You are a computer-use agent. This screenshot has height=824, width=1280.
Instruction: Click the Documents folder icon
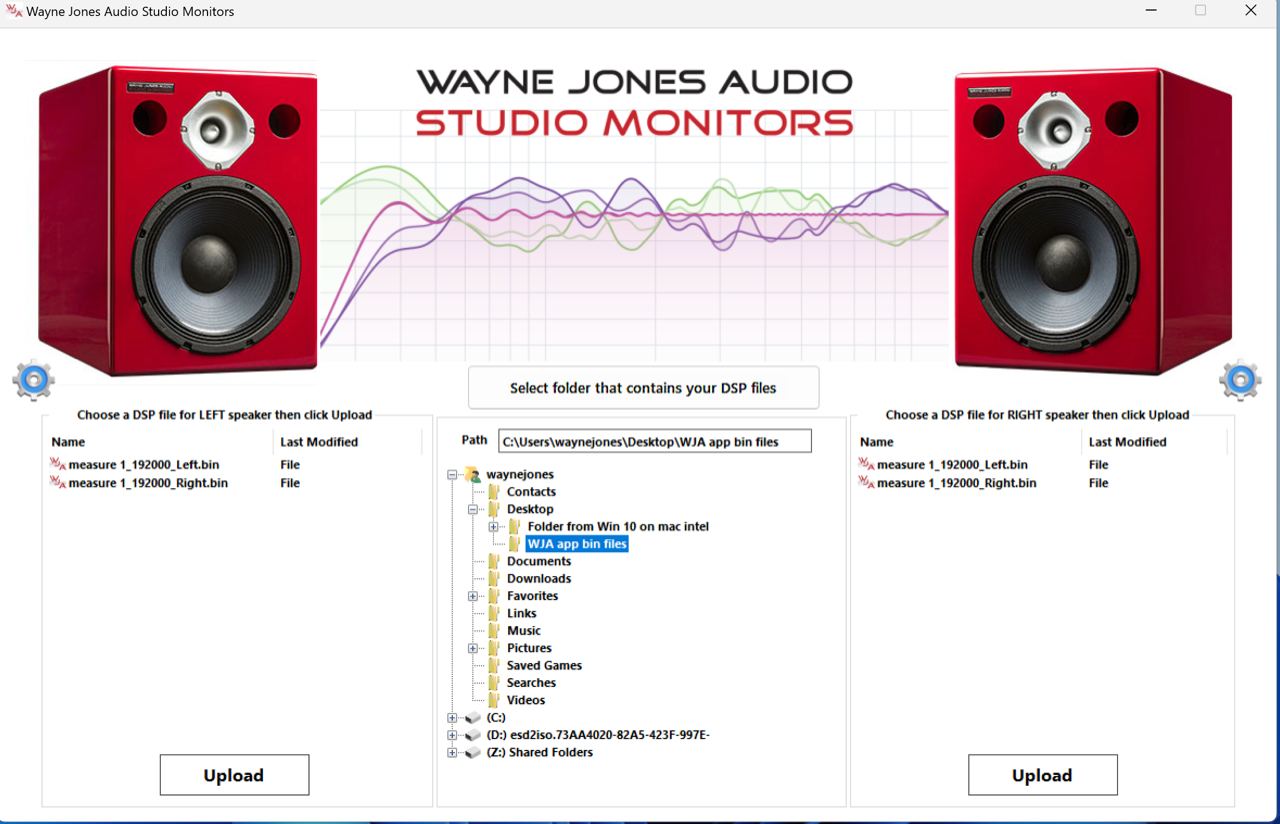[494, 561]
